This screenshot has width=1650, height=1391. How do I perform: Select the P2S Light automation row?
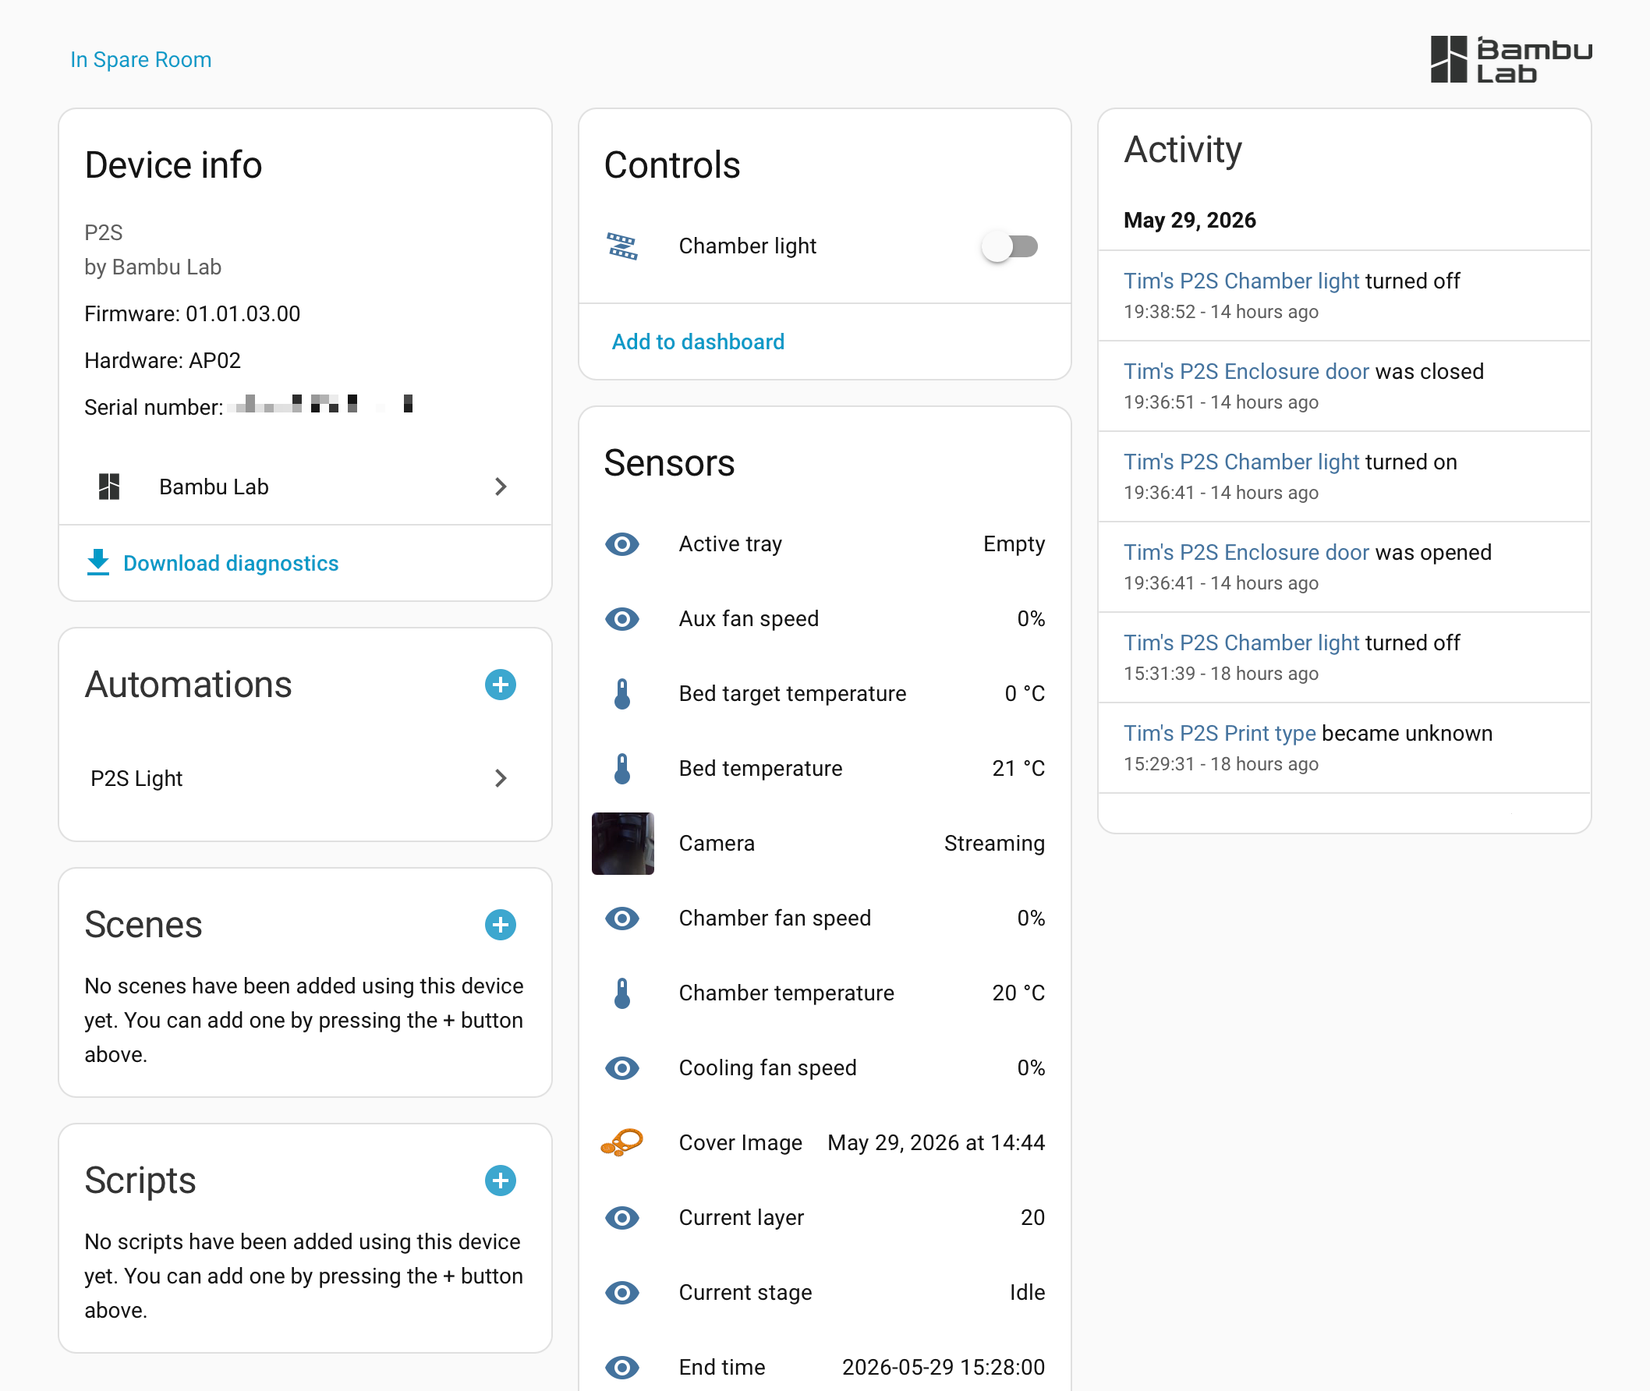[x=305, y=778]
